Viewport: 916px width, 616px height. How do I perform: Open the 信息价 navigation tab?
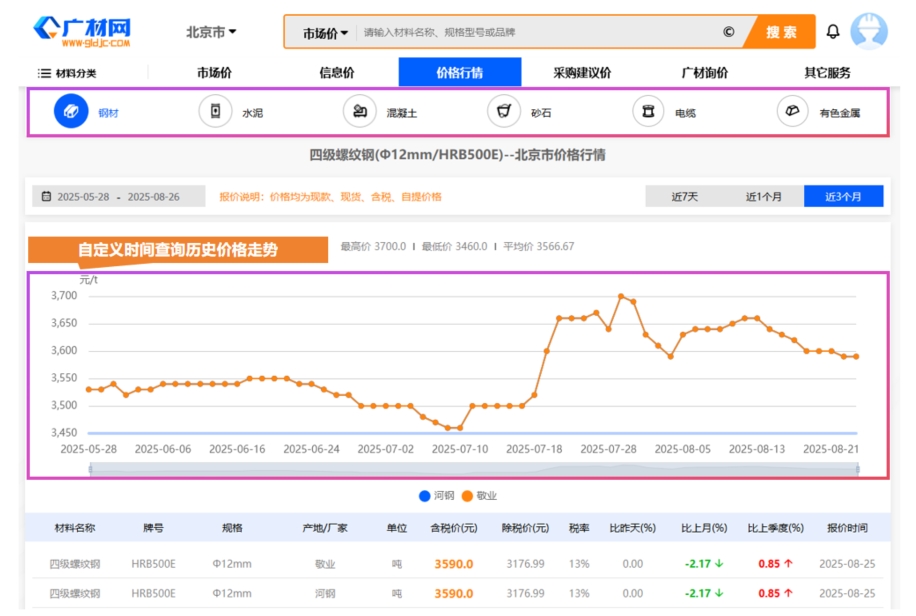point(336,73)
